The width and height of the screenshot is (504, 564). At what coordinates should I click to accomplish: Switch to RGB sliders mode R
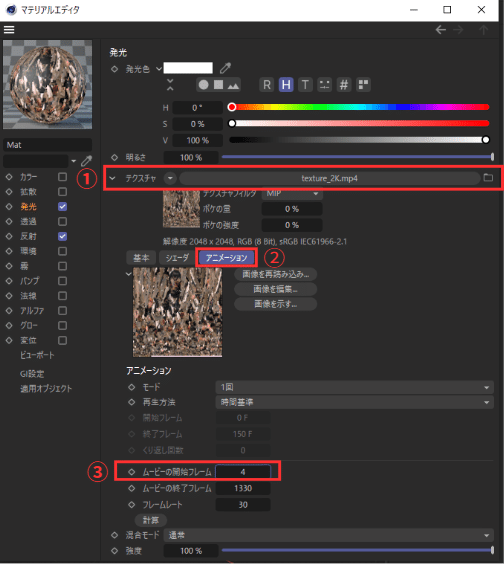pyautogui.click(x=267, y=85)
